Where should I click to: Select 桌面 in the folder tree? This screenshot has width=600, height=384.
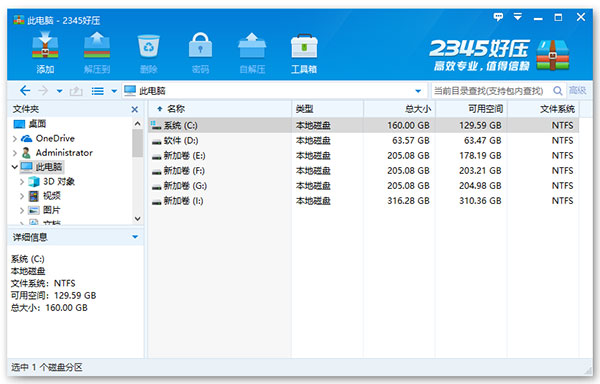[x=30, y=124]
